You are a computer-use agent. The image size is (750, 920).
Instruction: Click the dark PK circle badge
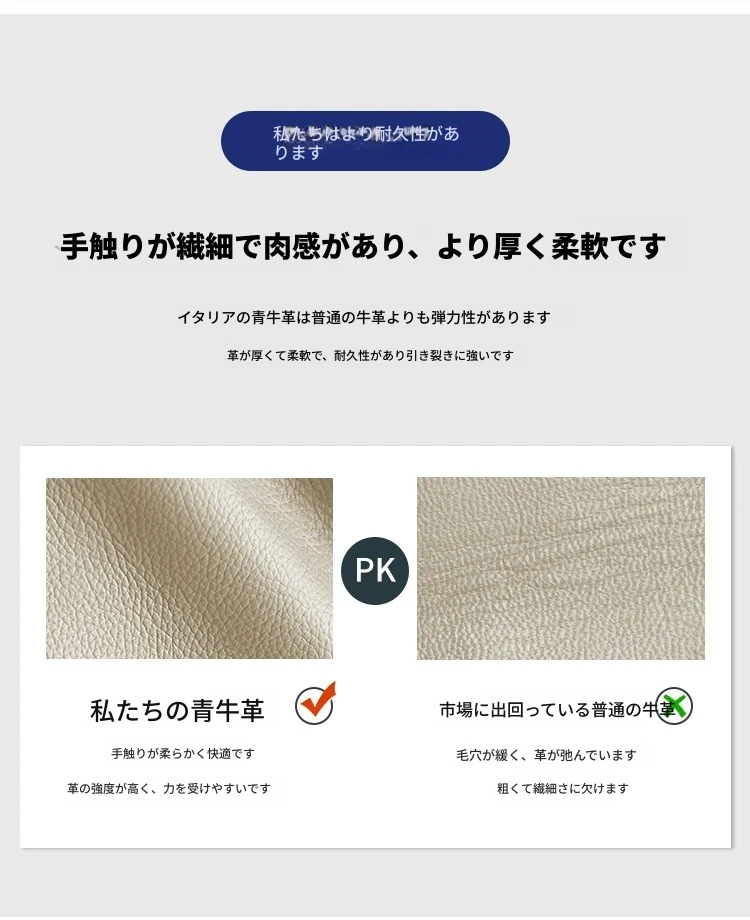coord(375,570)
